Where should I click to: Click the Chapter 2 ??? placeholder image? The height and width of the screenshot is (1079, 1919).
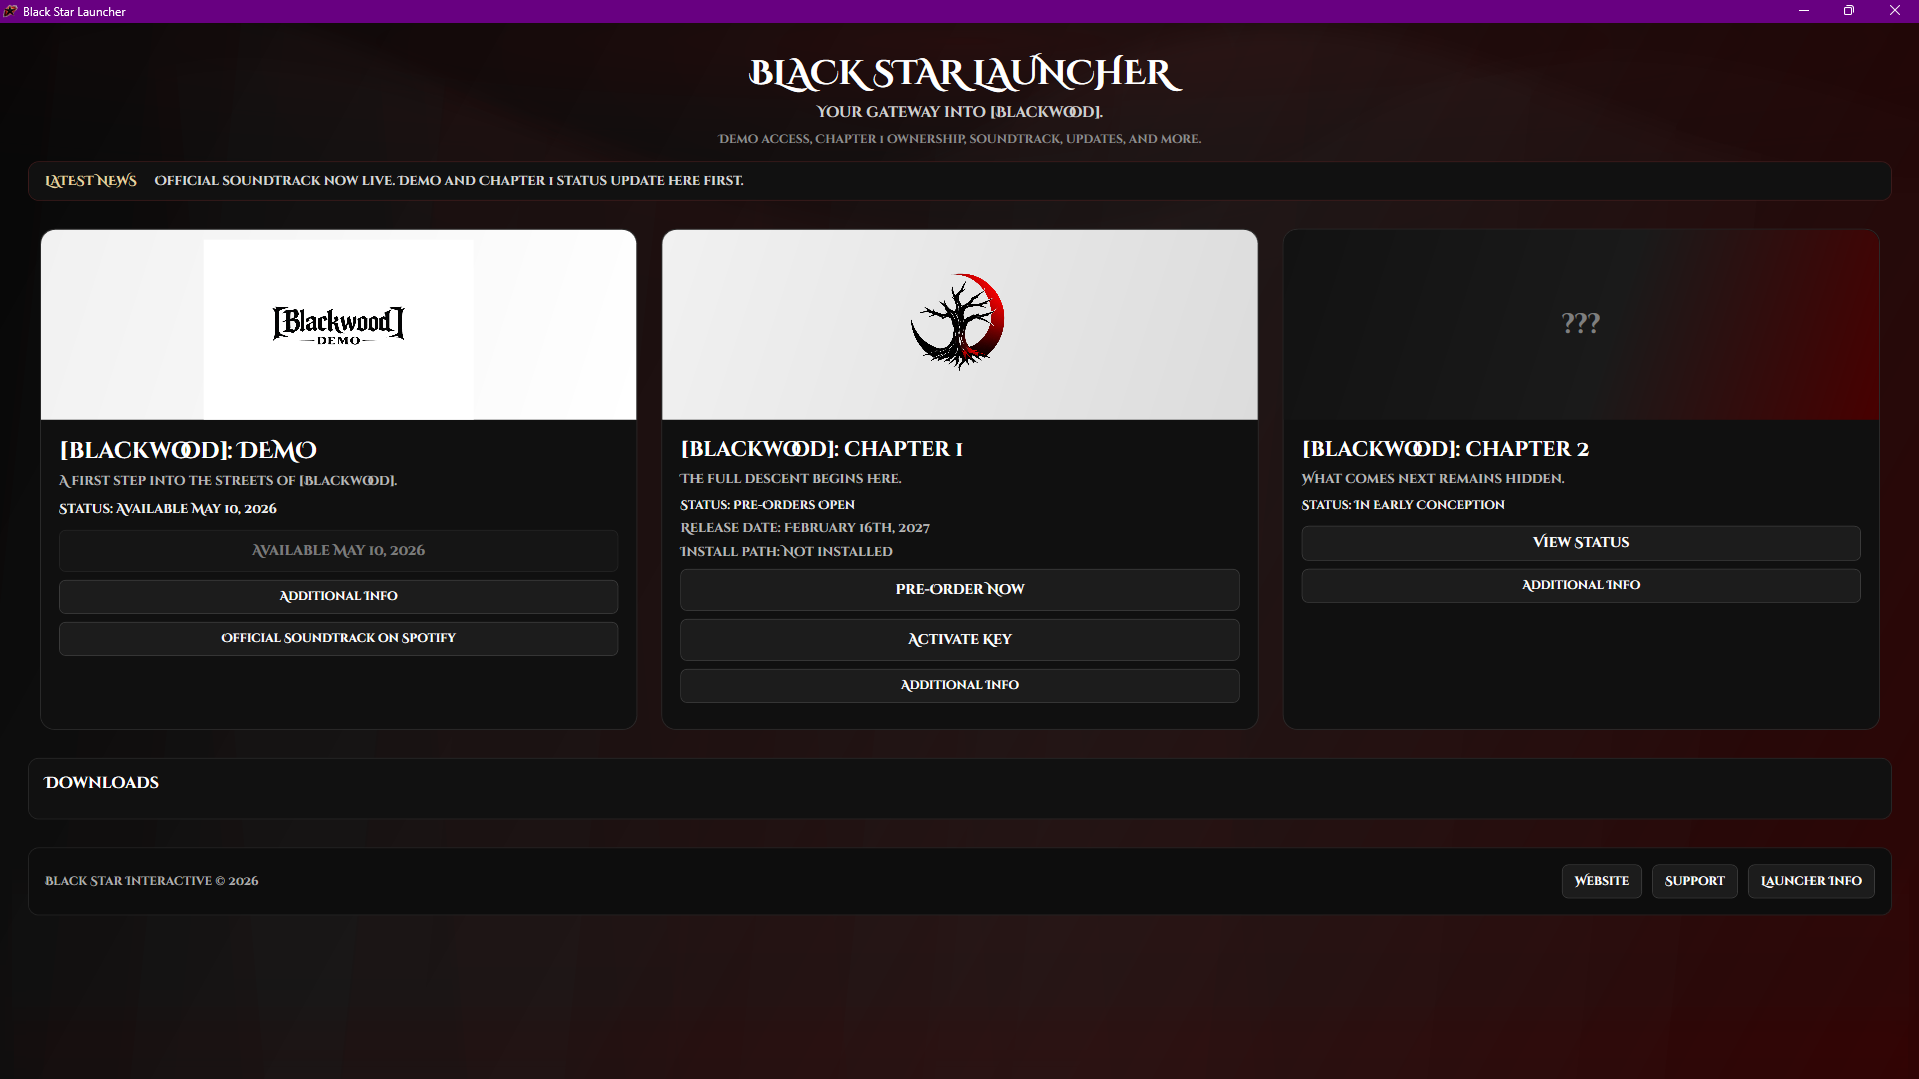click(x=1581, y=325)
